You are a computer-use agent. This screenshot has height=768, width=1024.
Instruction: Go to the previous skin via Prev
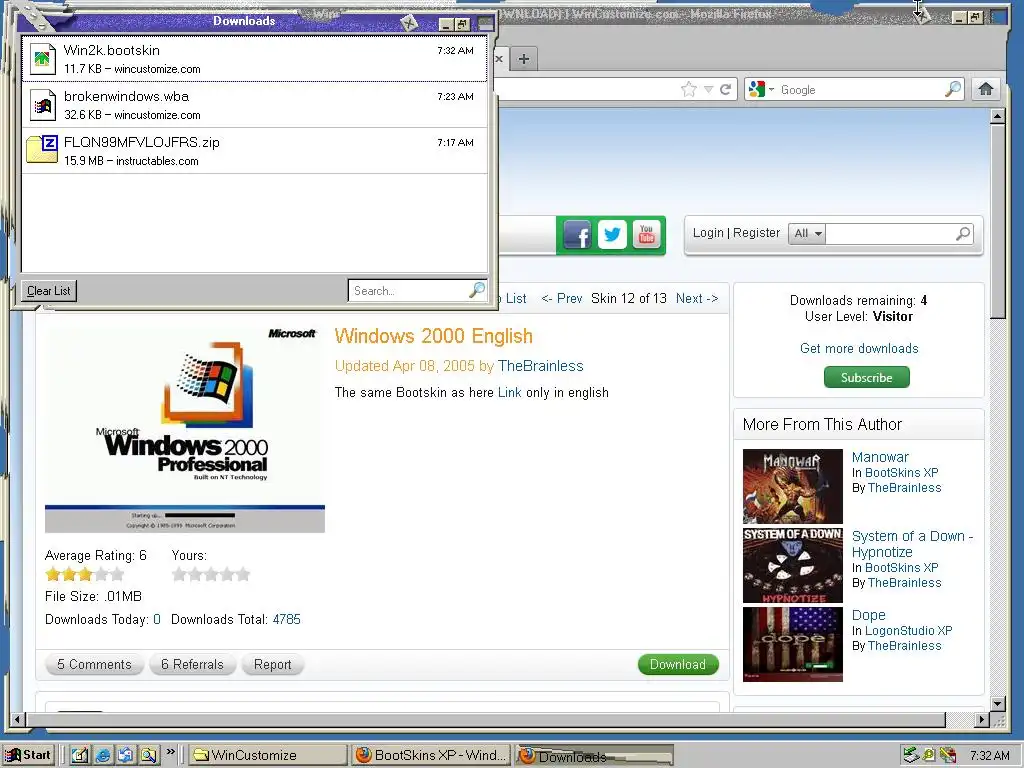click(562, 298)
